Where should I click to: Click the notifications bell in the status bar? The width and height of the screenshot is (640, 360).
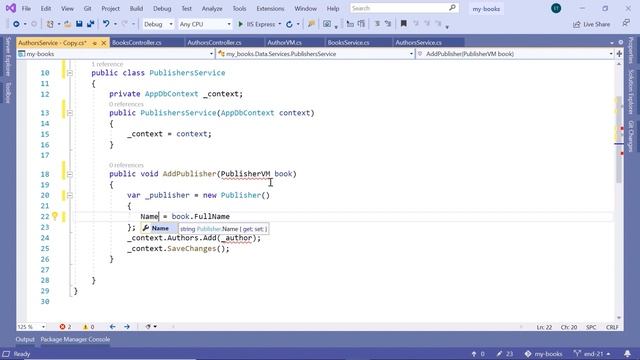[x=627, y=354]
